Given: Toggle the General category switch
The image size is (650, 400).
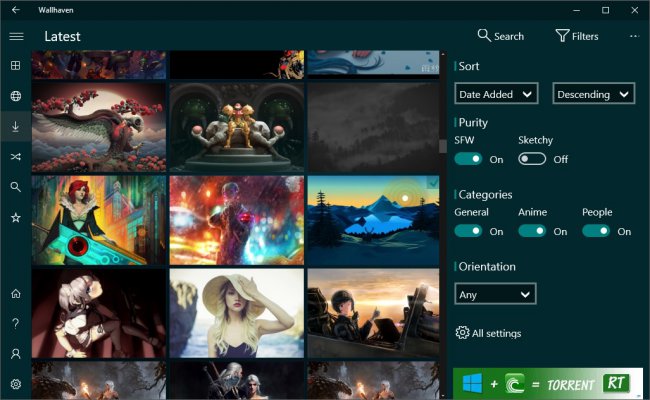Looking at the screenshot, I should (x=468, y=231).
